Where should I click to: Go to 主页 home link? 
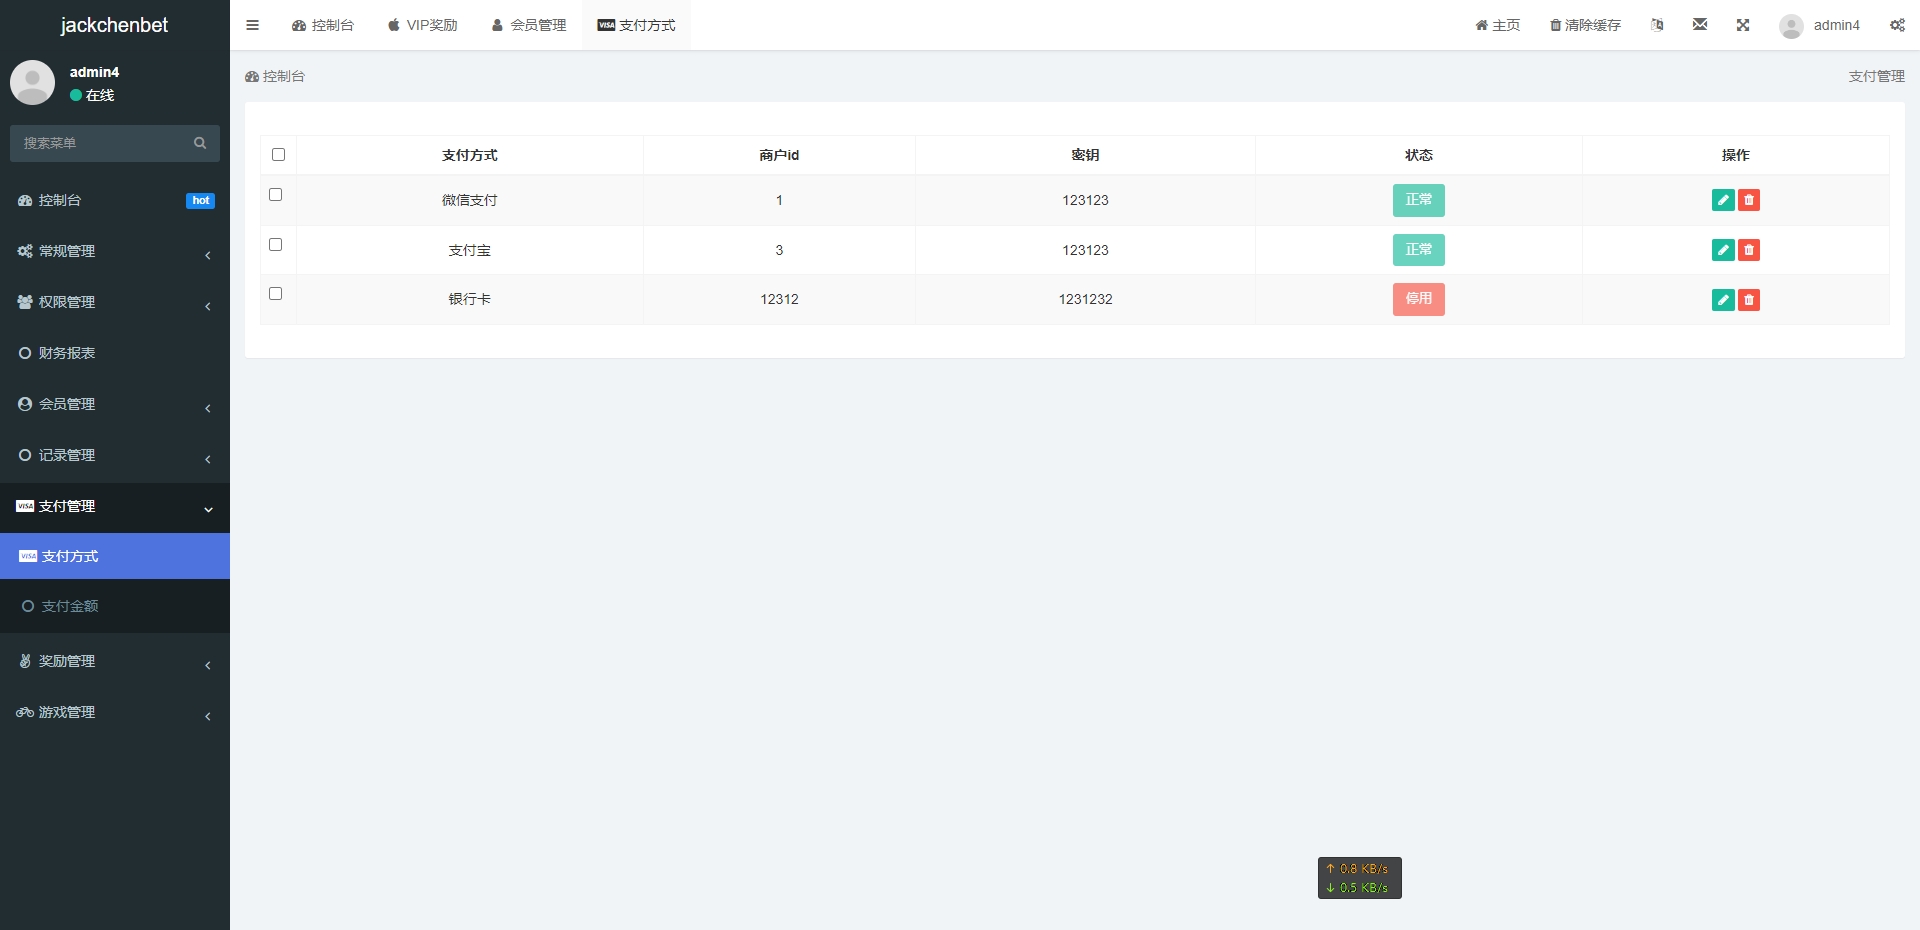coord(1497,25)
